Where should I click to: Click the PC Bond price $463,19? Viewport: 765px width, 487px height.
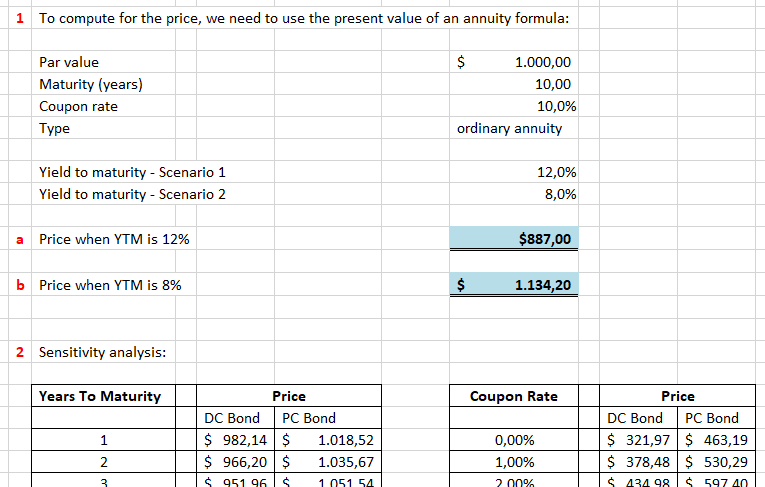coord(713,440)
